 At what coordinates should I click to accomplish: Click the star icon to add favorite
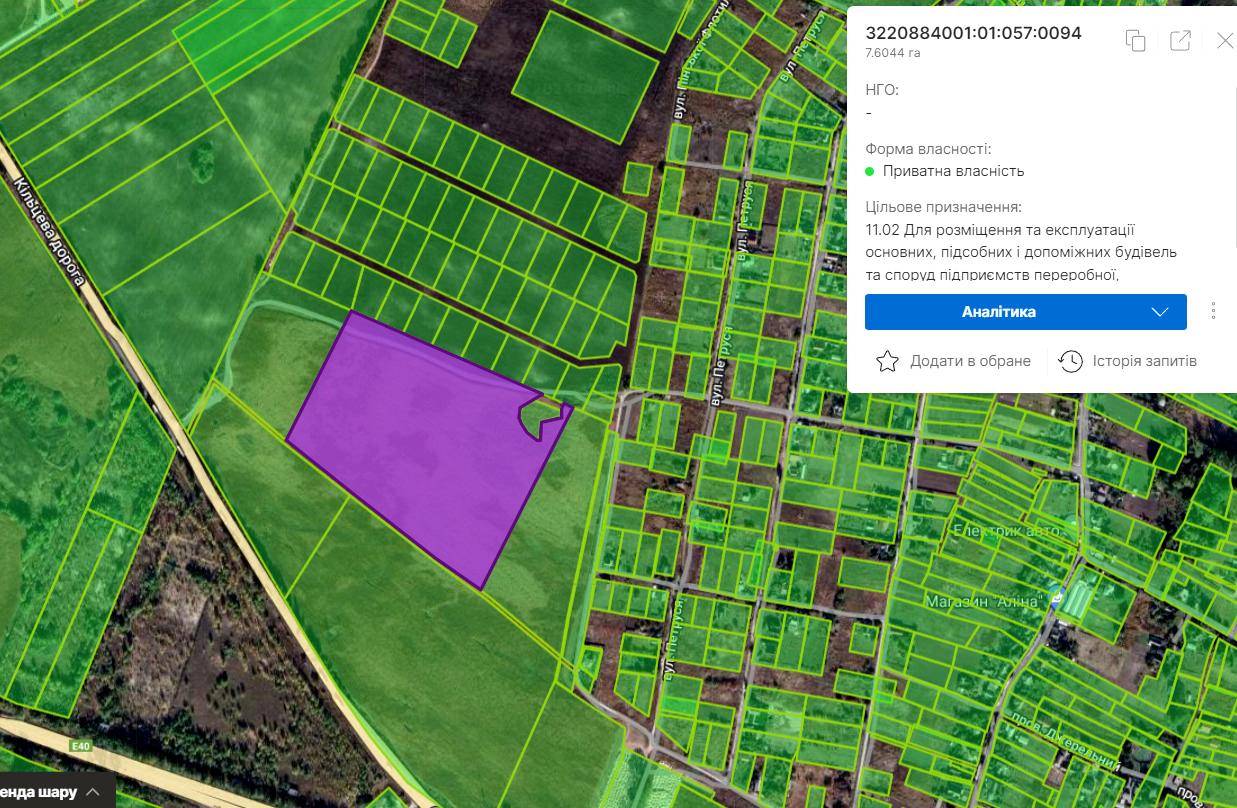[x=887, y=361]
